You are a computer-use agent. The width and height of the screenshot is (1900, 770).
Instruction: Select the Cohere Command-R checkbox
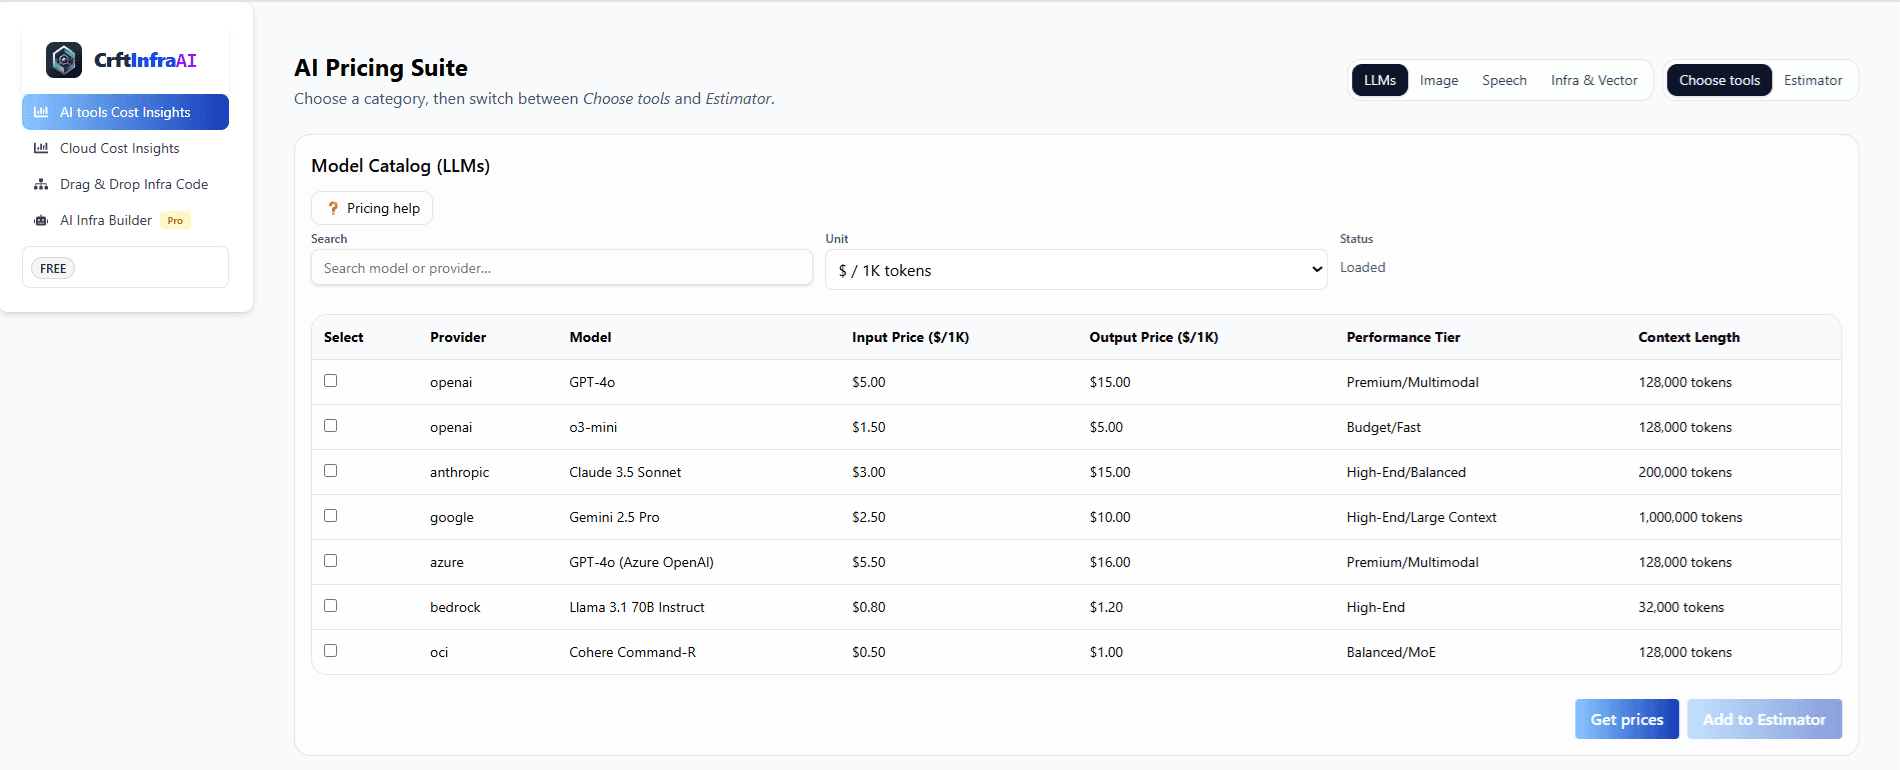pos(331,651)
